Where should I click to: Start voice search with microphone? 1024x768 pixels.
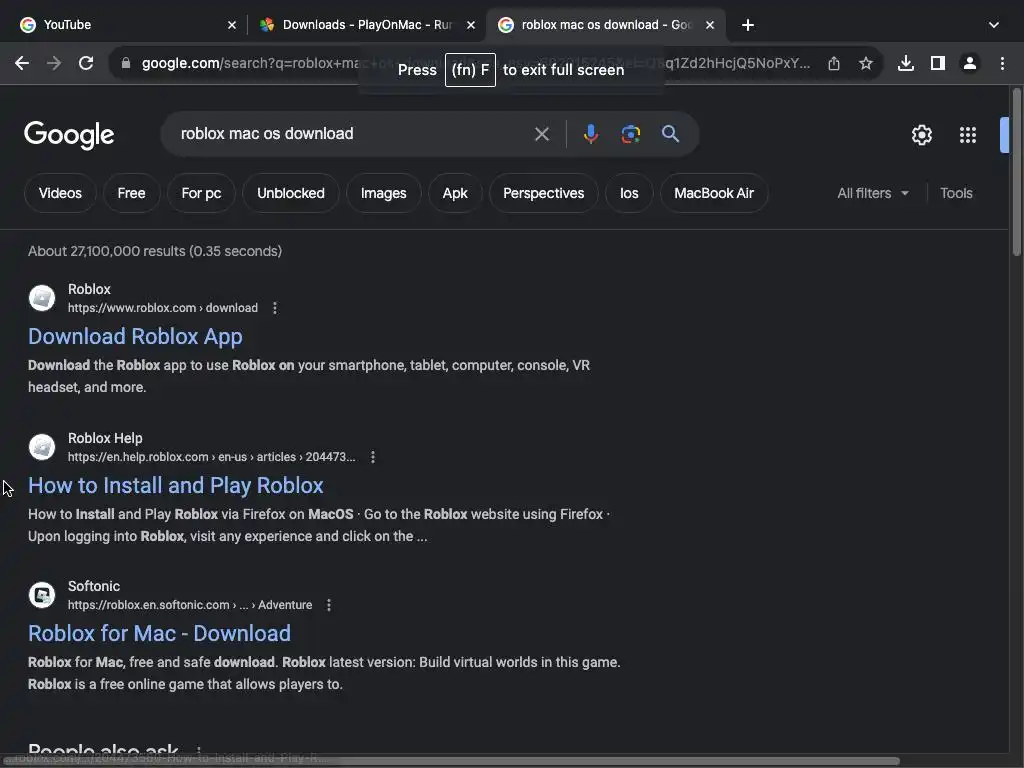(590, 134)
